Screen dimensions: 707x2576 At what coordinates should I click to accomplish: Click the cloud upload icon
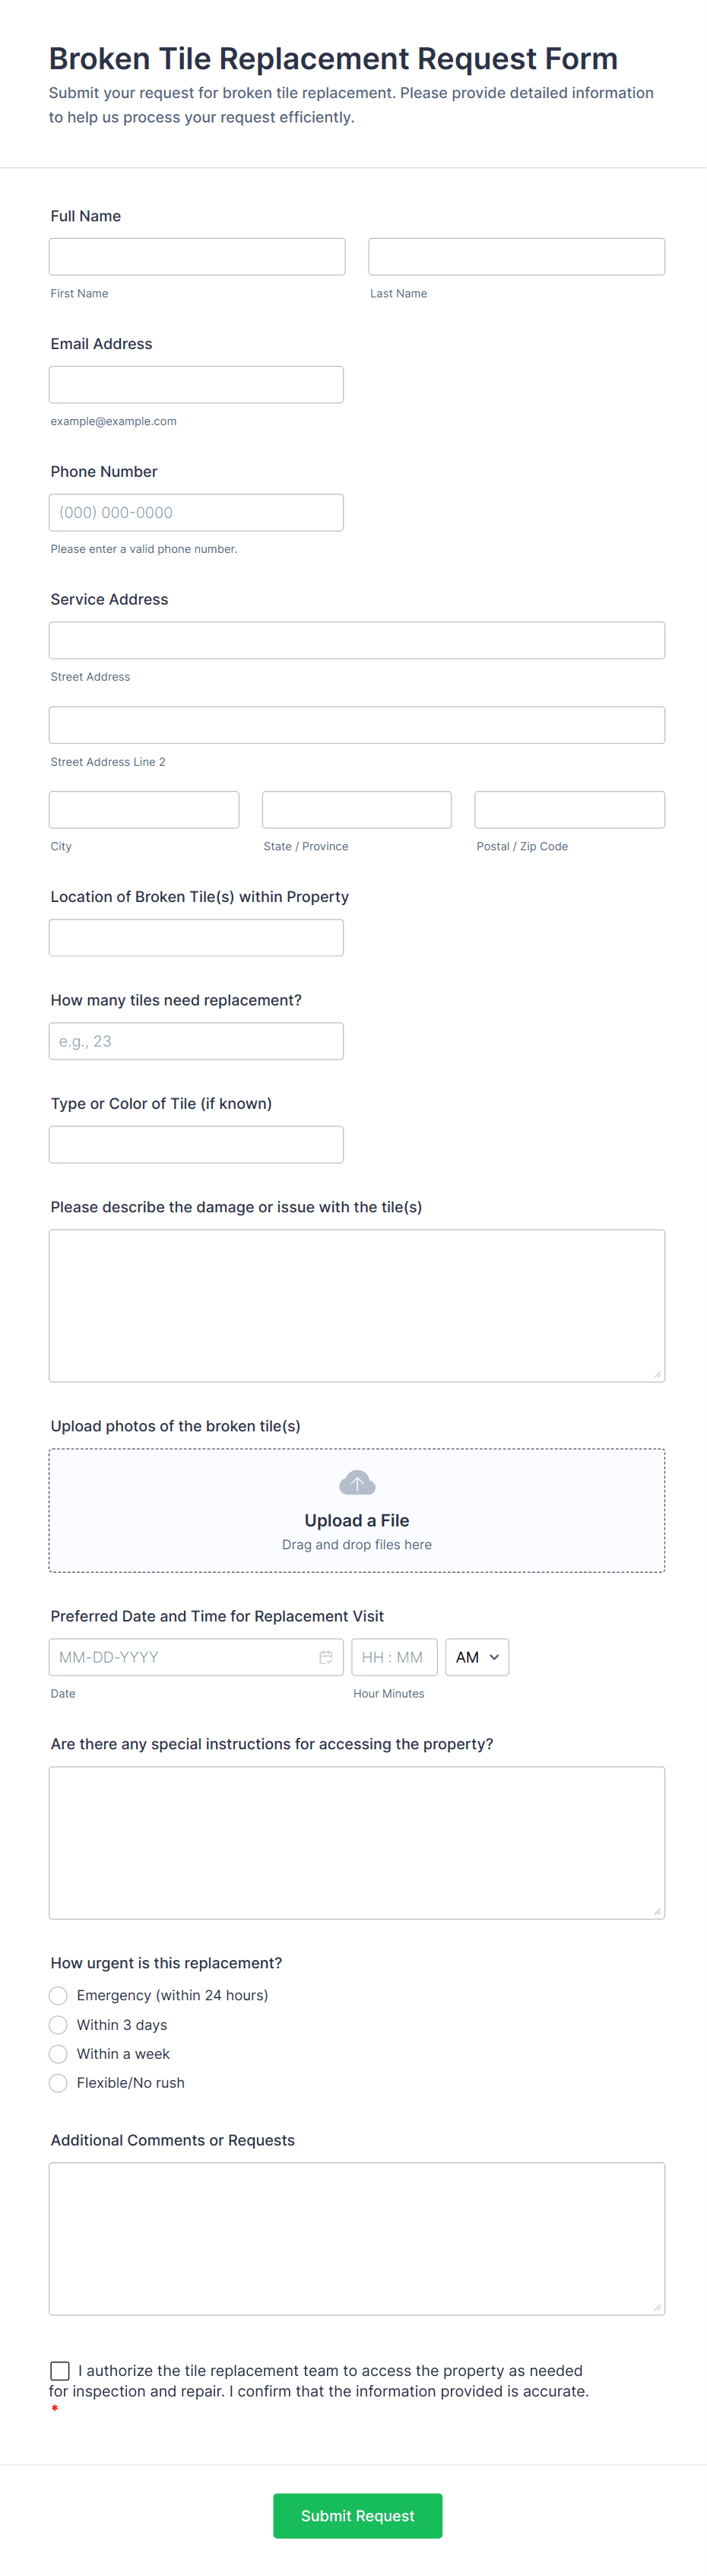357,1483
